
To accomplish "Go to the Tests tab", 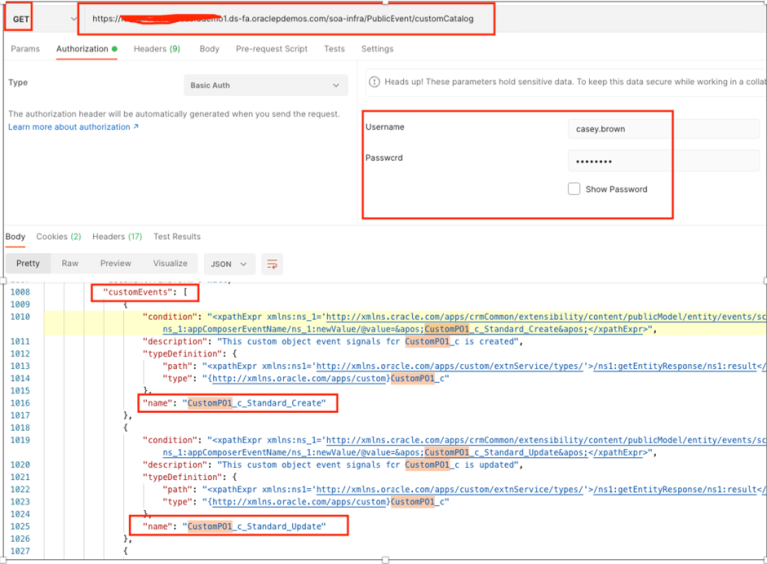I will tap(334, 49).
